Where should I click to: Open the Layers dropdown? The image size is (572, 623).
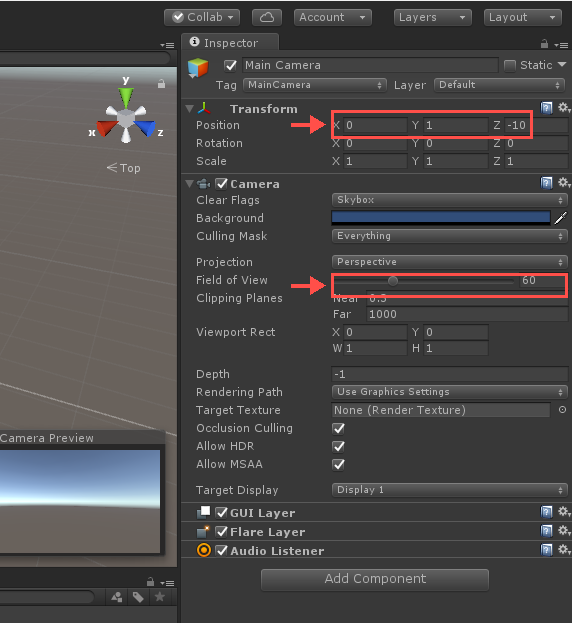(x=433, y=17)
